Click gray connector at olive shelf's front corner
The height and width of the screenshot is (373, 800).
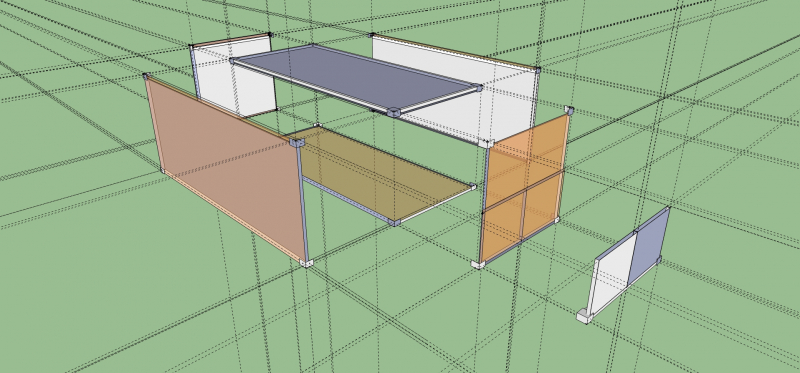click(x=394, y=222)
